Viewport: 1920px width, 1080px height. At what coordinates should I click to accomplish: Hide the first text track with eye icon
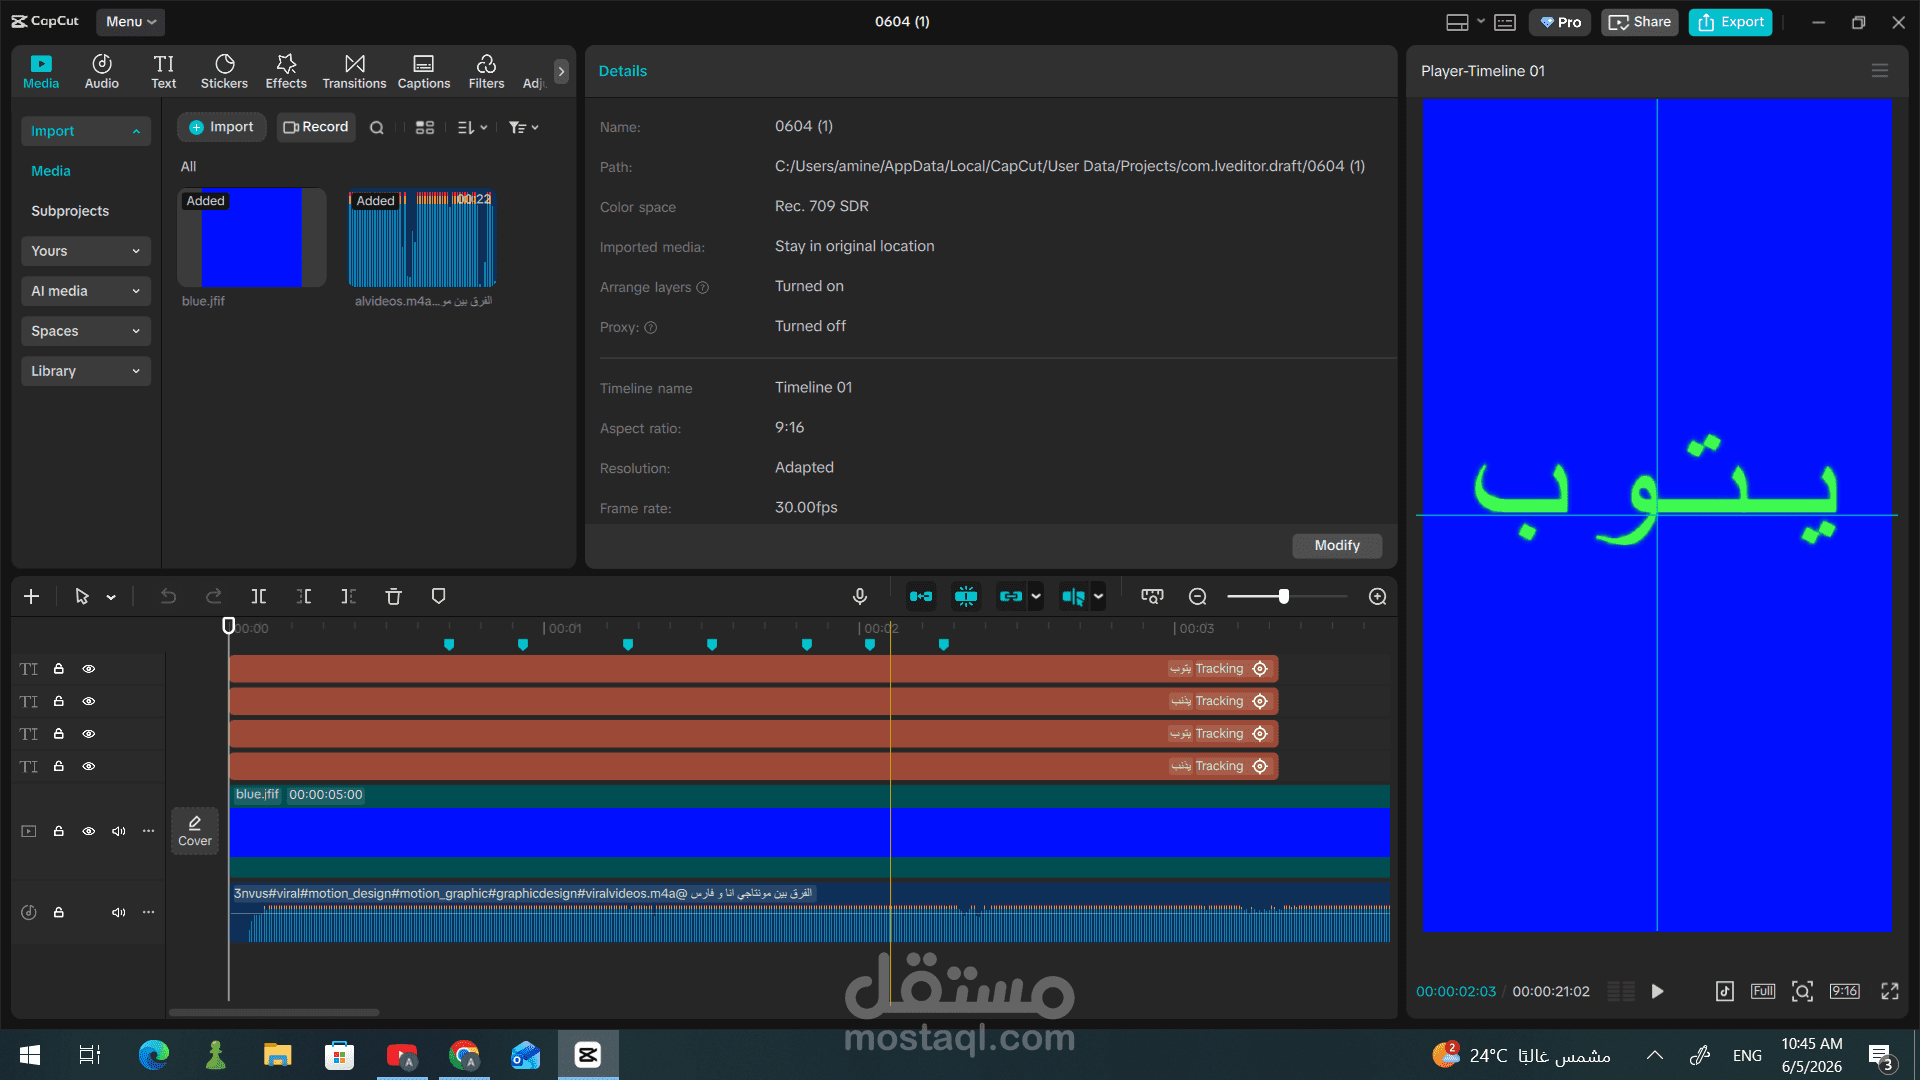[89, 669]
